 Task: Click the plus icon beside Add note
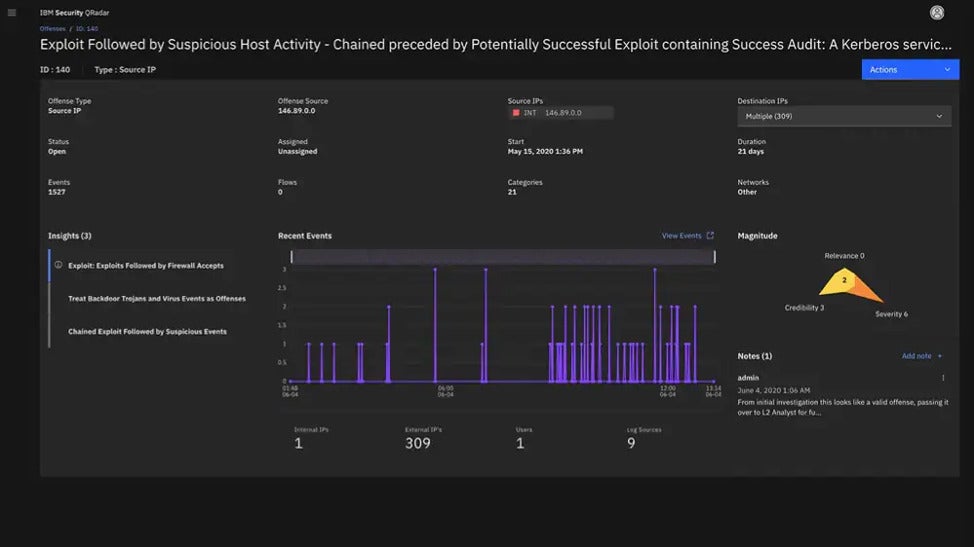(x=939, y=356)
